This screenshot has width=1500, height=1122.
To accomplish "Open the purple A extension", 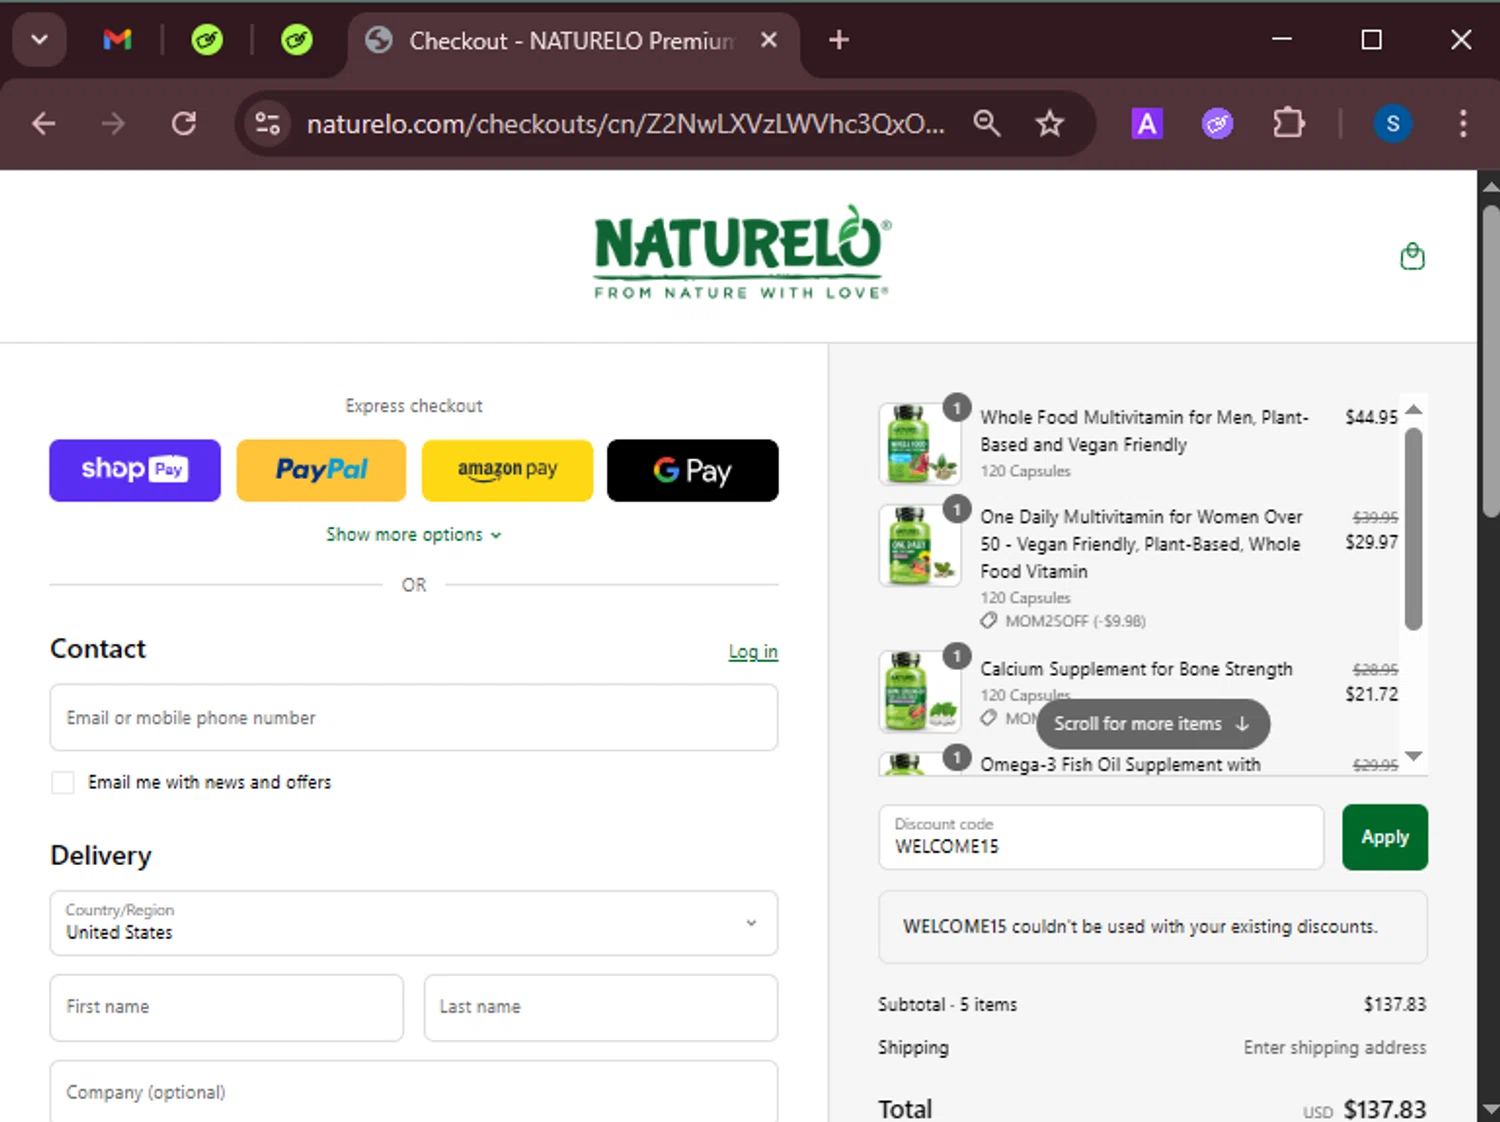I will point(1147,124).
